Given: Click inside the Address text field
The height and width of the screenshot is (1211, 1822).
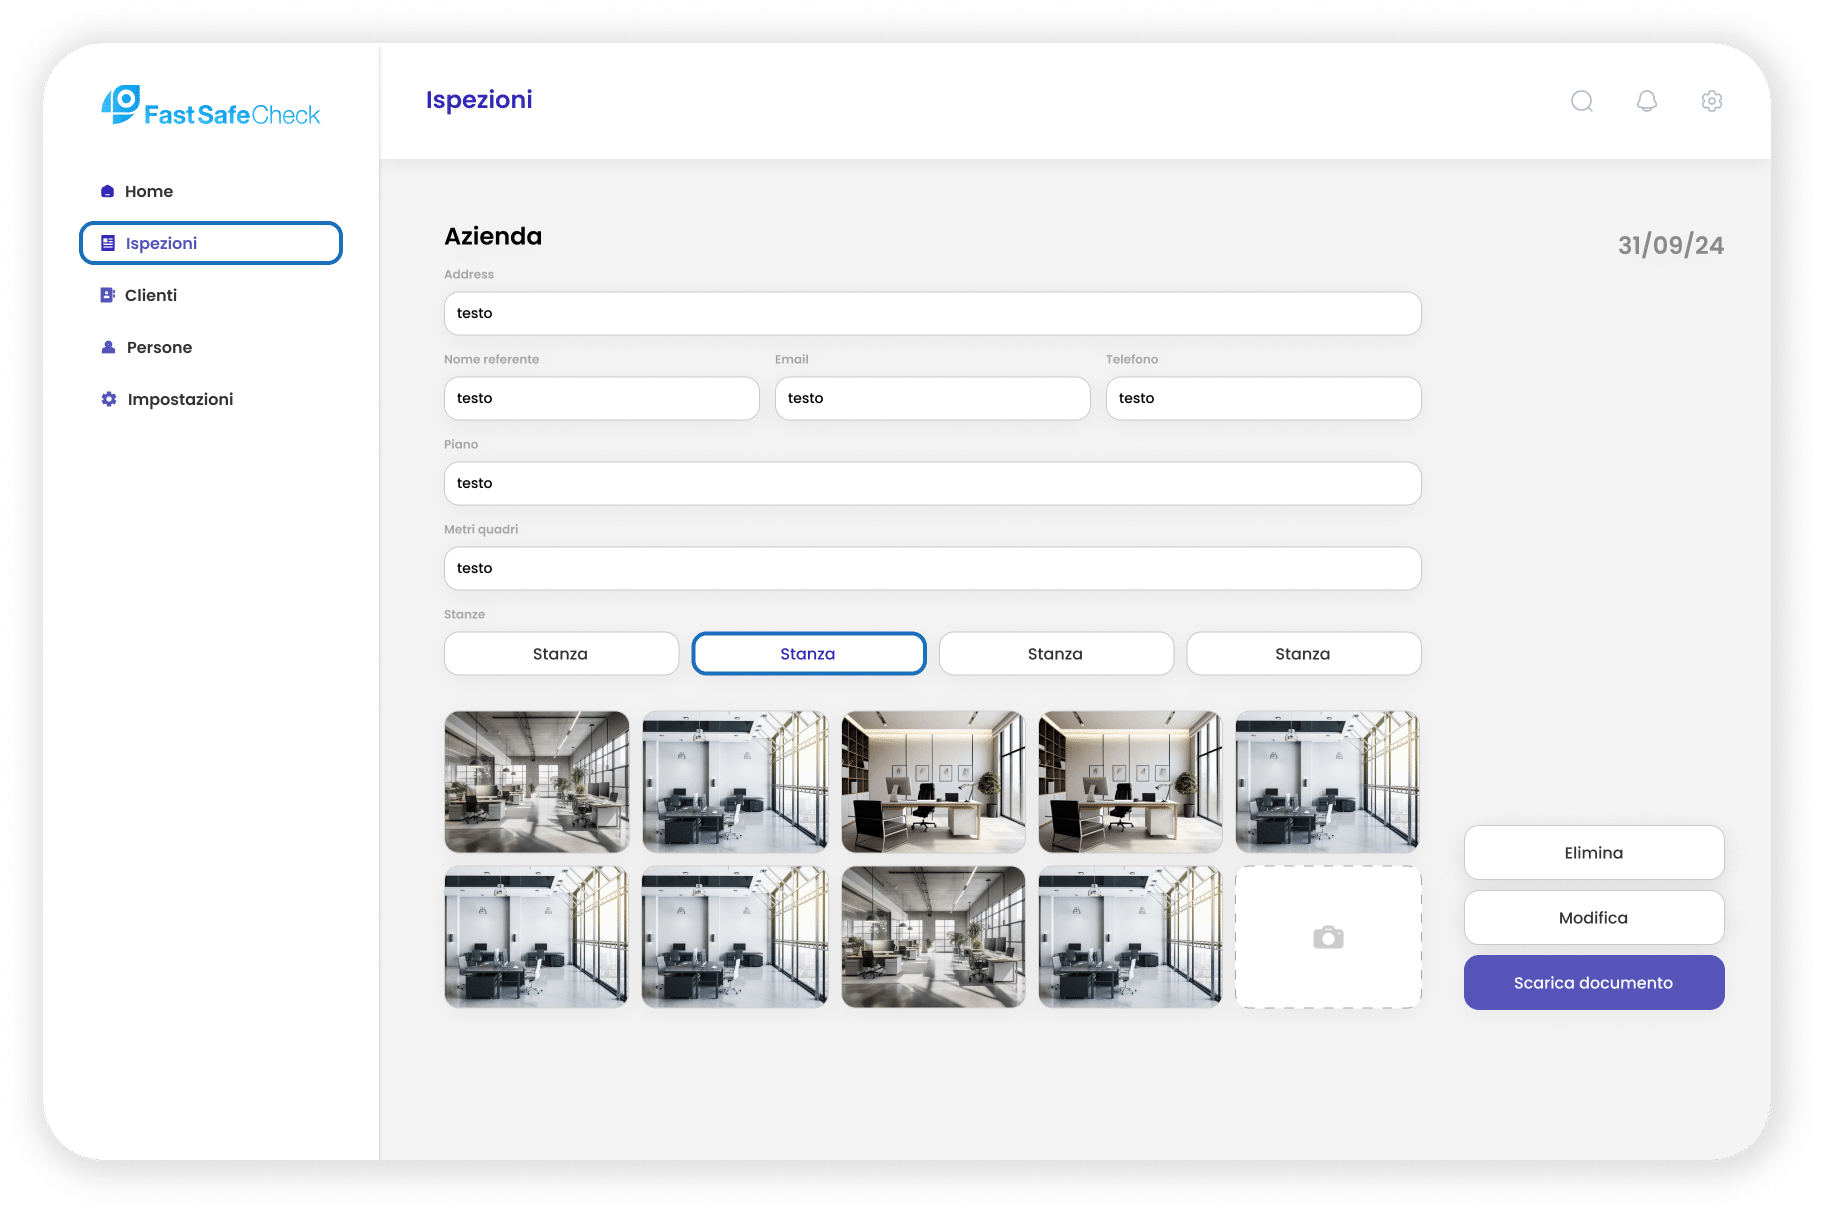Looking at the screenshot, I should [x=931, y=313].
